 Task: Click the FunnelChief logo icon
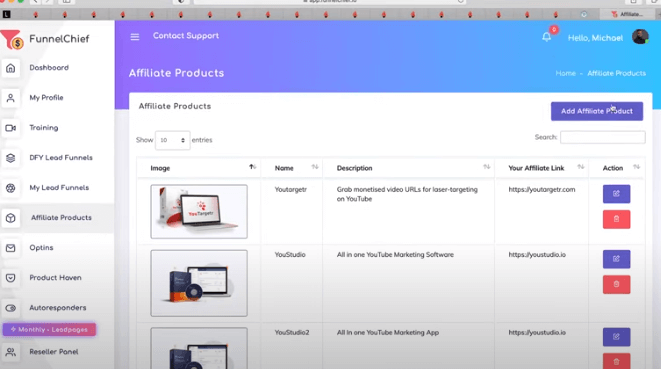pos(11,39)
